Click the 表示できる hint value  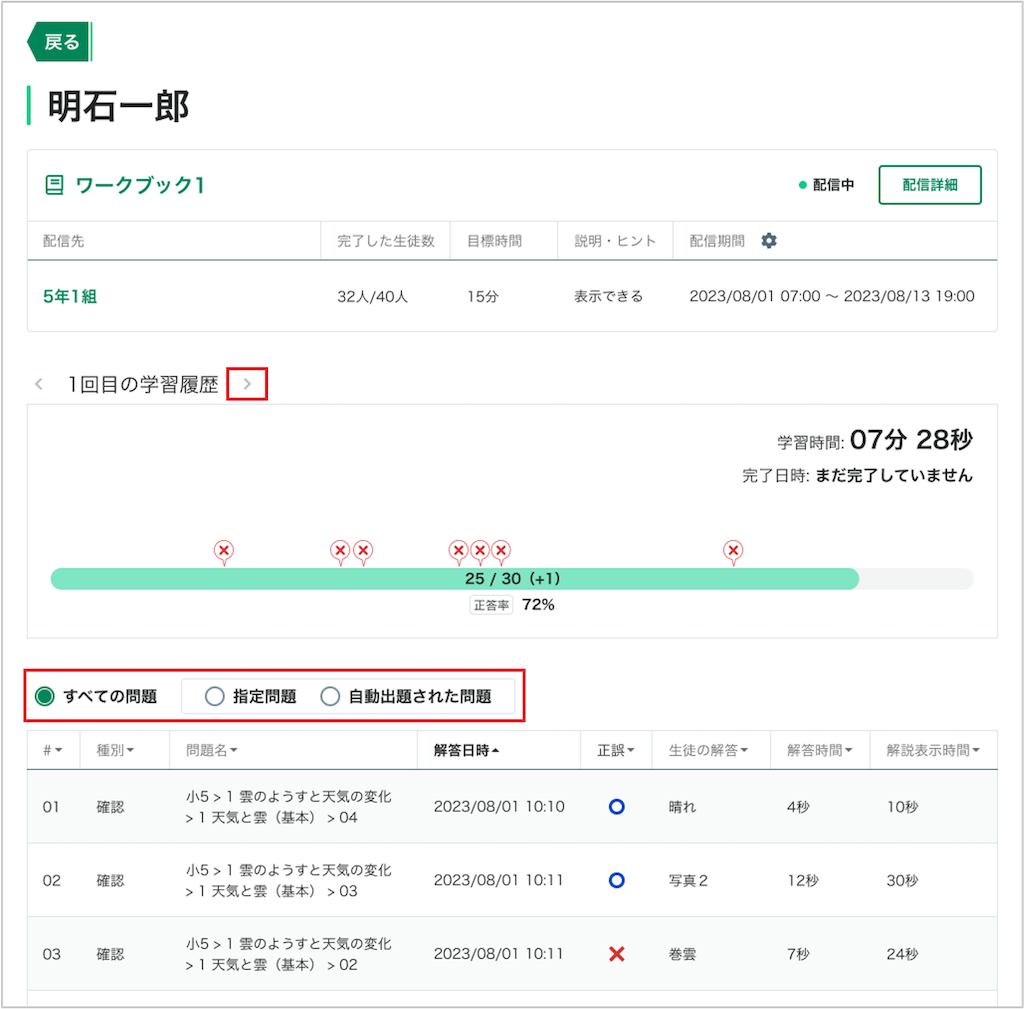(608, 296)
